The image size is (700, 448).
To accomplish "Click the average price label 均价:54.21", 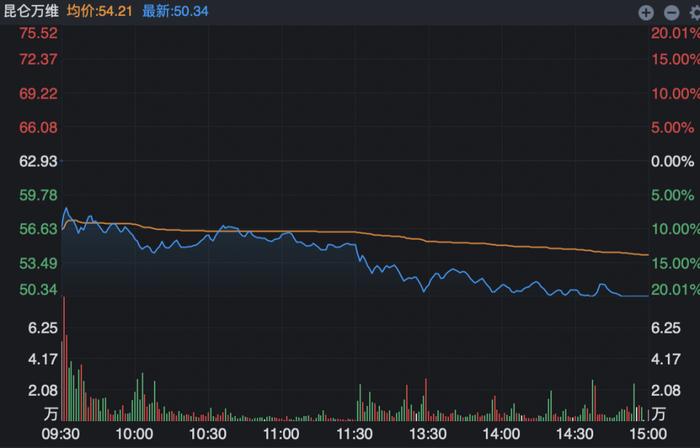I will tap(100, 11).
